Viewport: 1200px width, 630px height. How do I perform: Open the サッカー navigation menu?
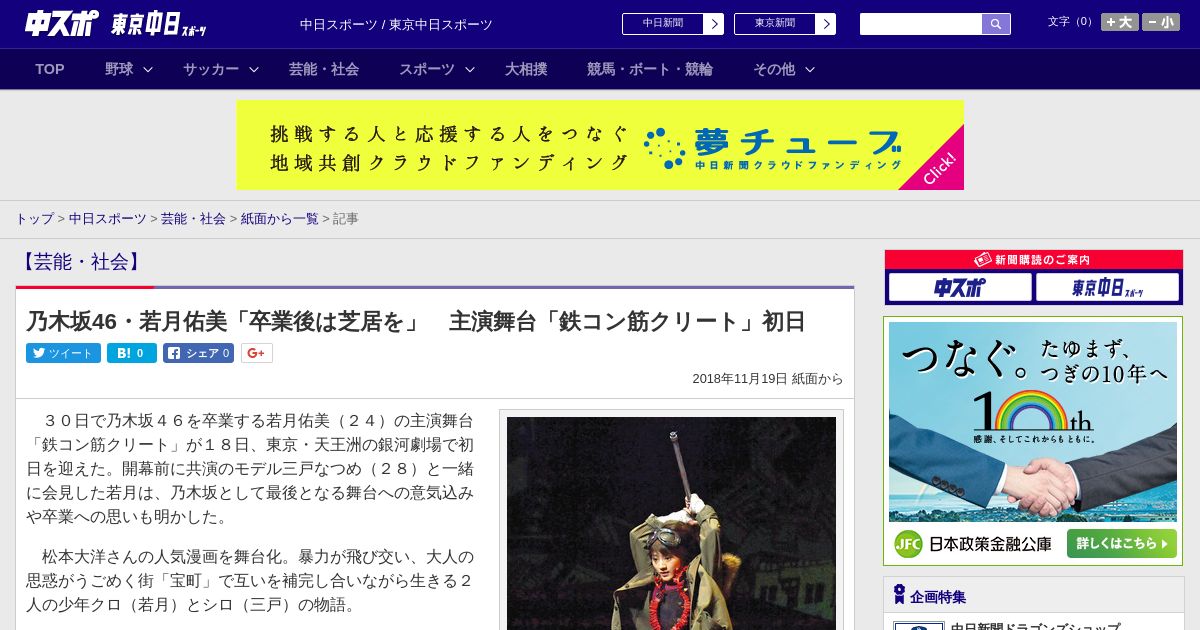(x=211, y=69)
